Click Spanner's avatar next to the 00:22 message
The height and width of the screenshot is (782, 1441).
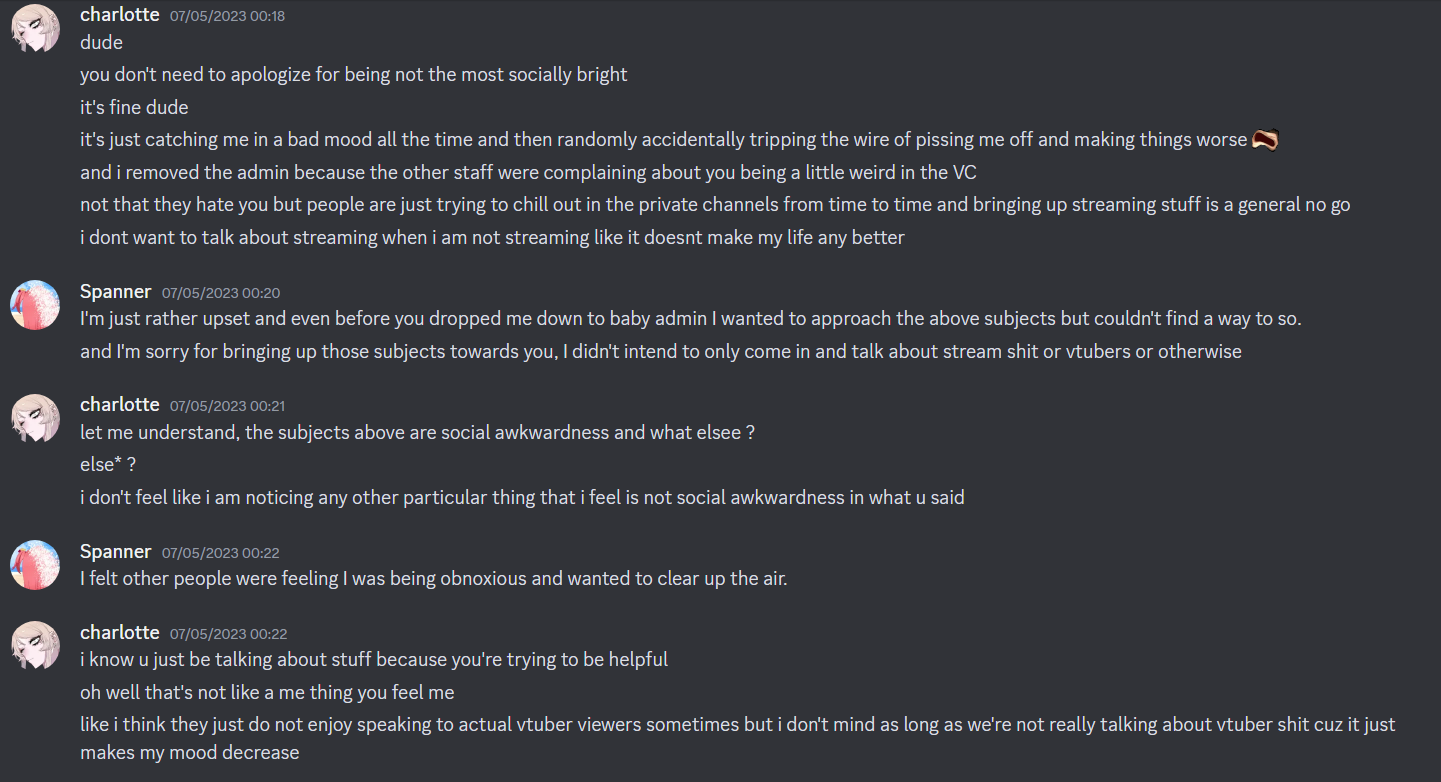coord(35,565)
